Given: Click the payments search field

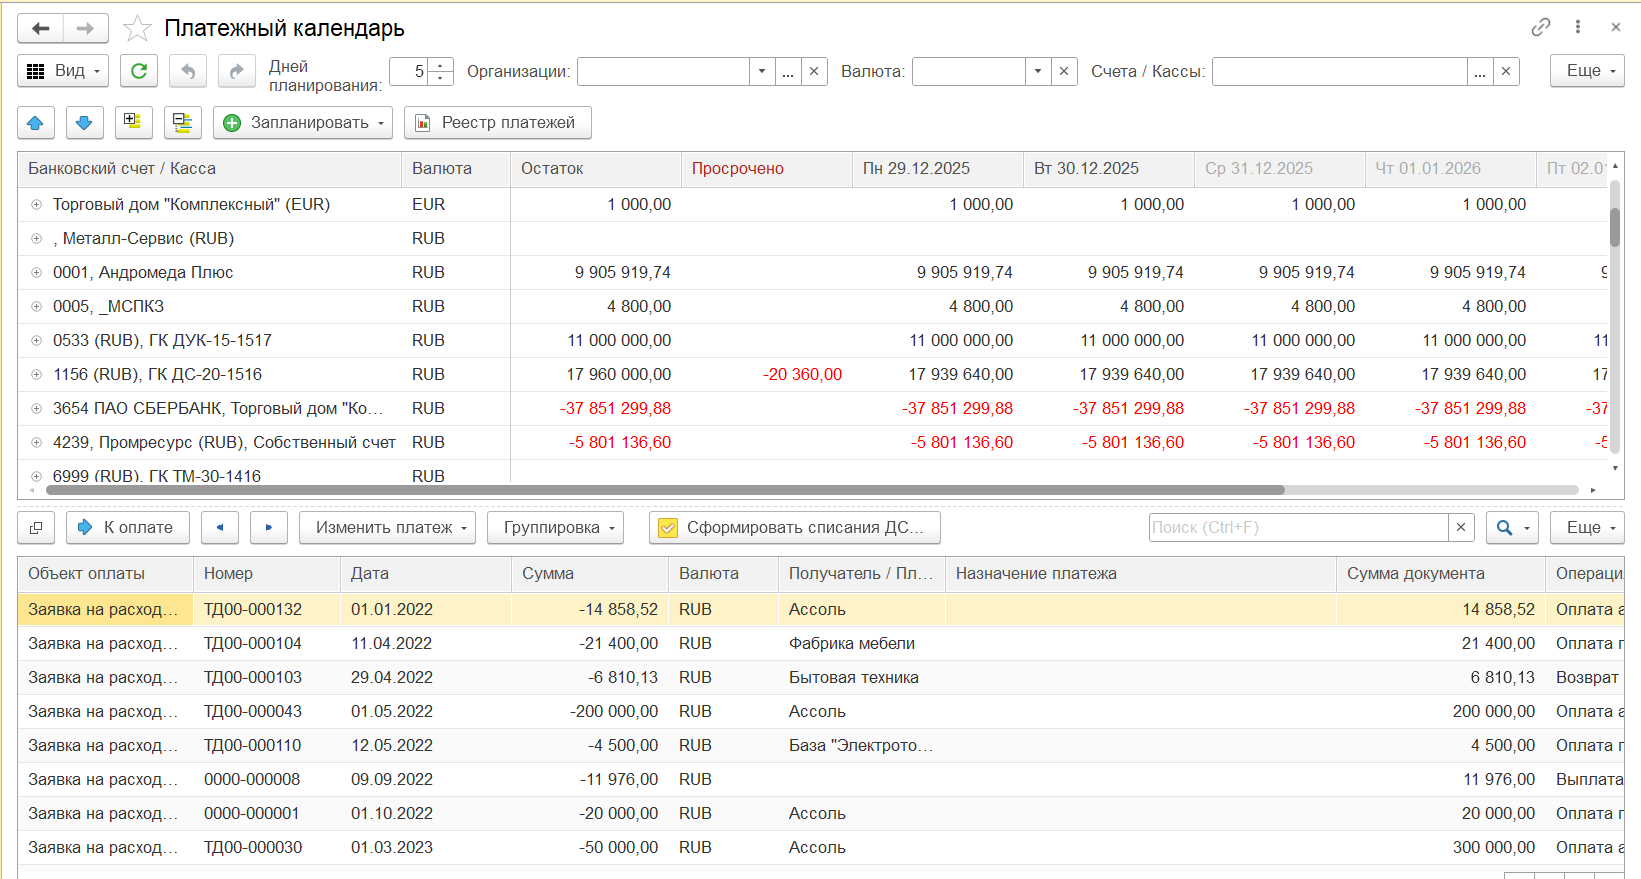Looking at the screenshot, I should point(1298,528).
